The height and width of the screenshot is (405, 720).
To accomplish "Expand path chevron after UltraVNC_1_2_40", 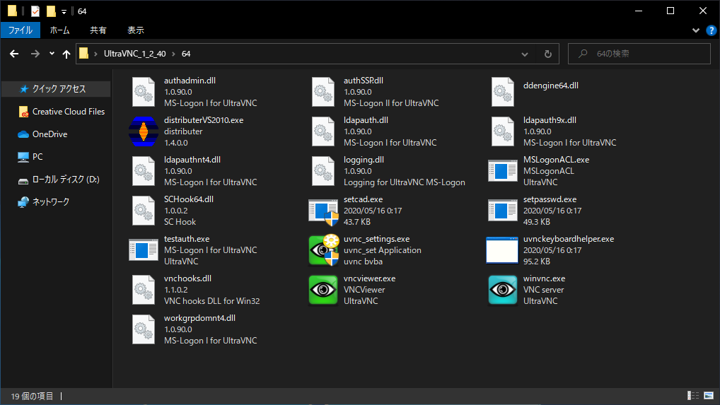I will tap(174, 54).
